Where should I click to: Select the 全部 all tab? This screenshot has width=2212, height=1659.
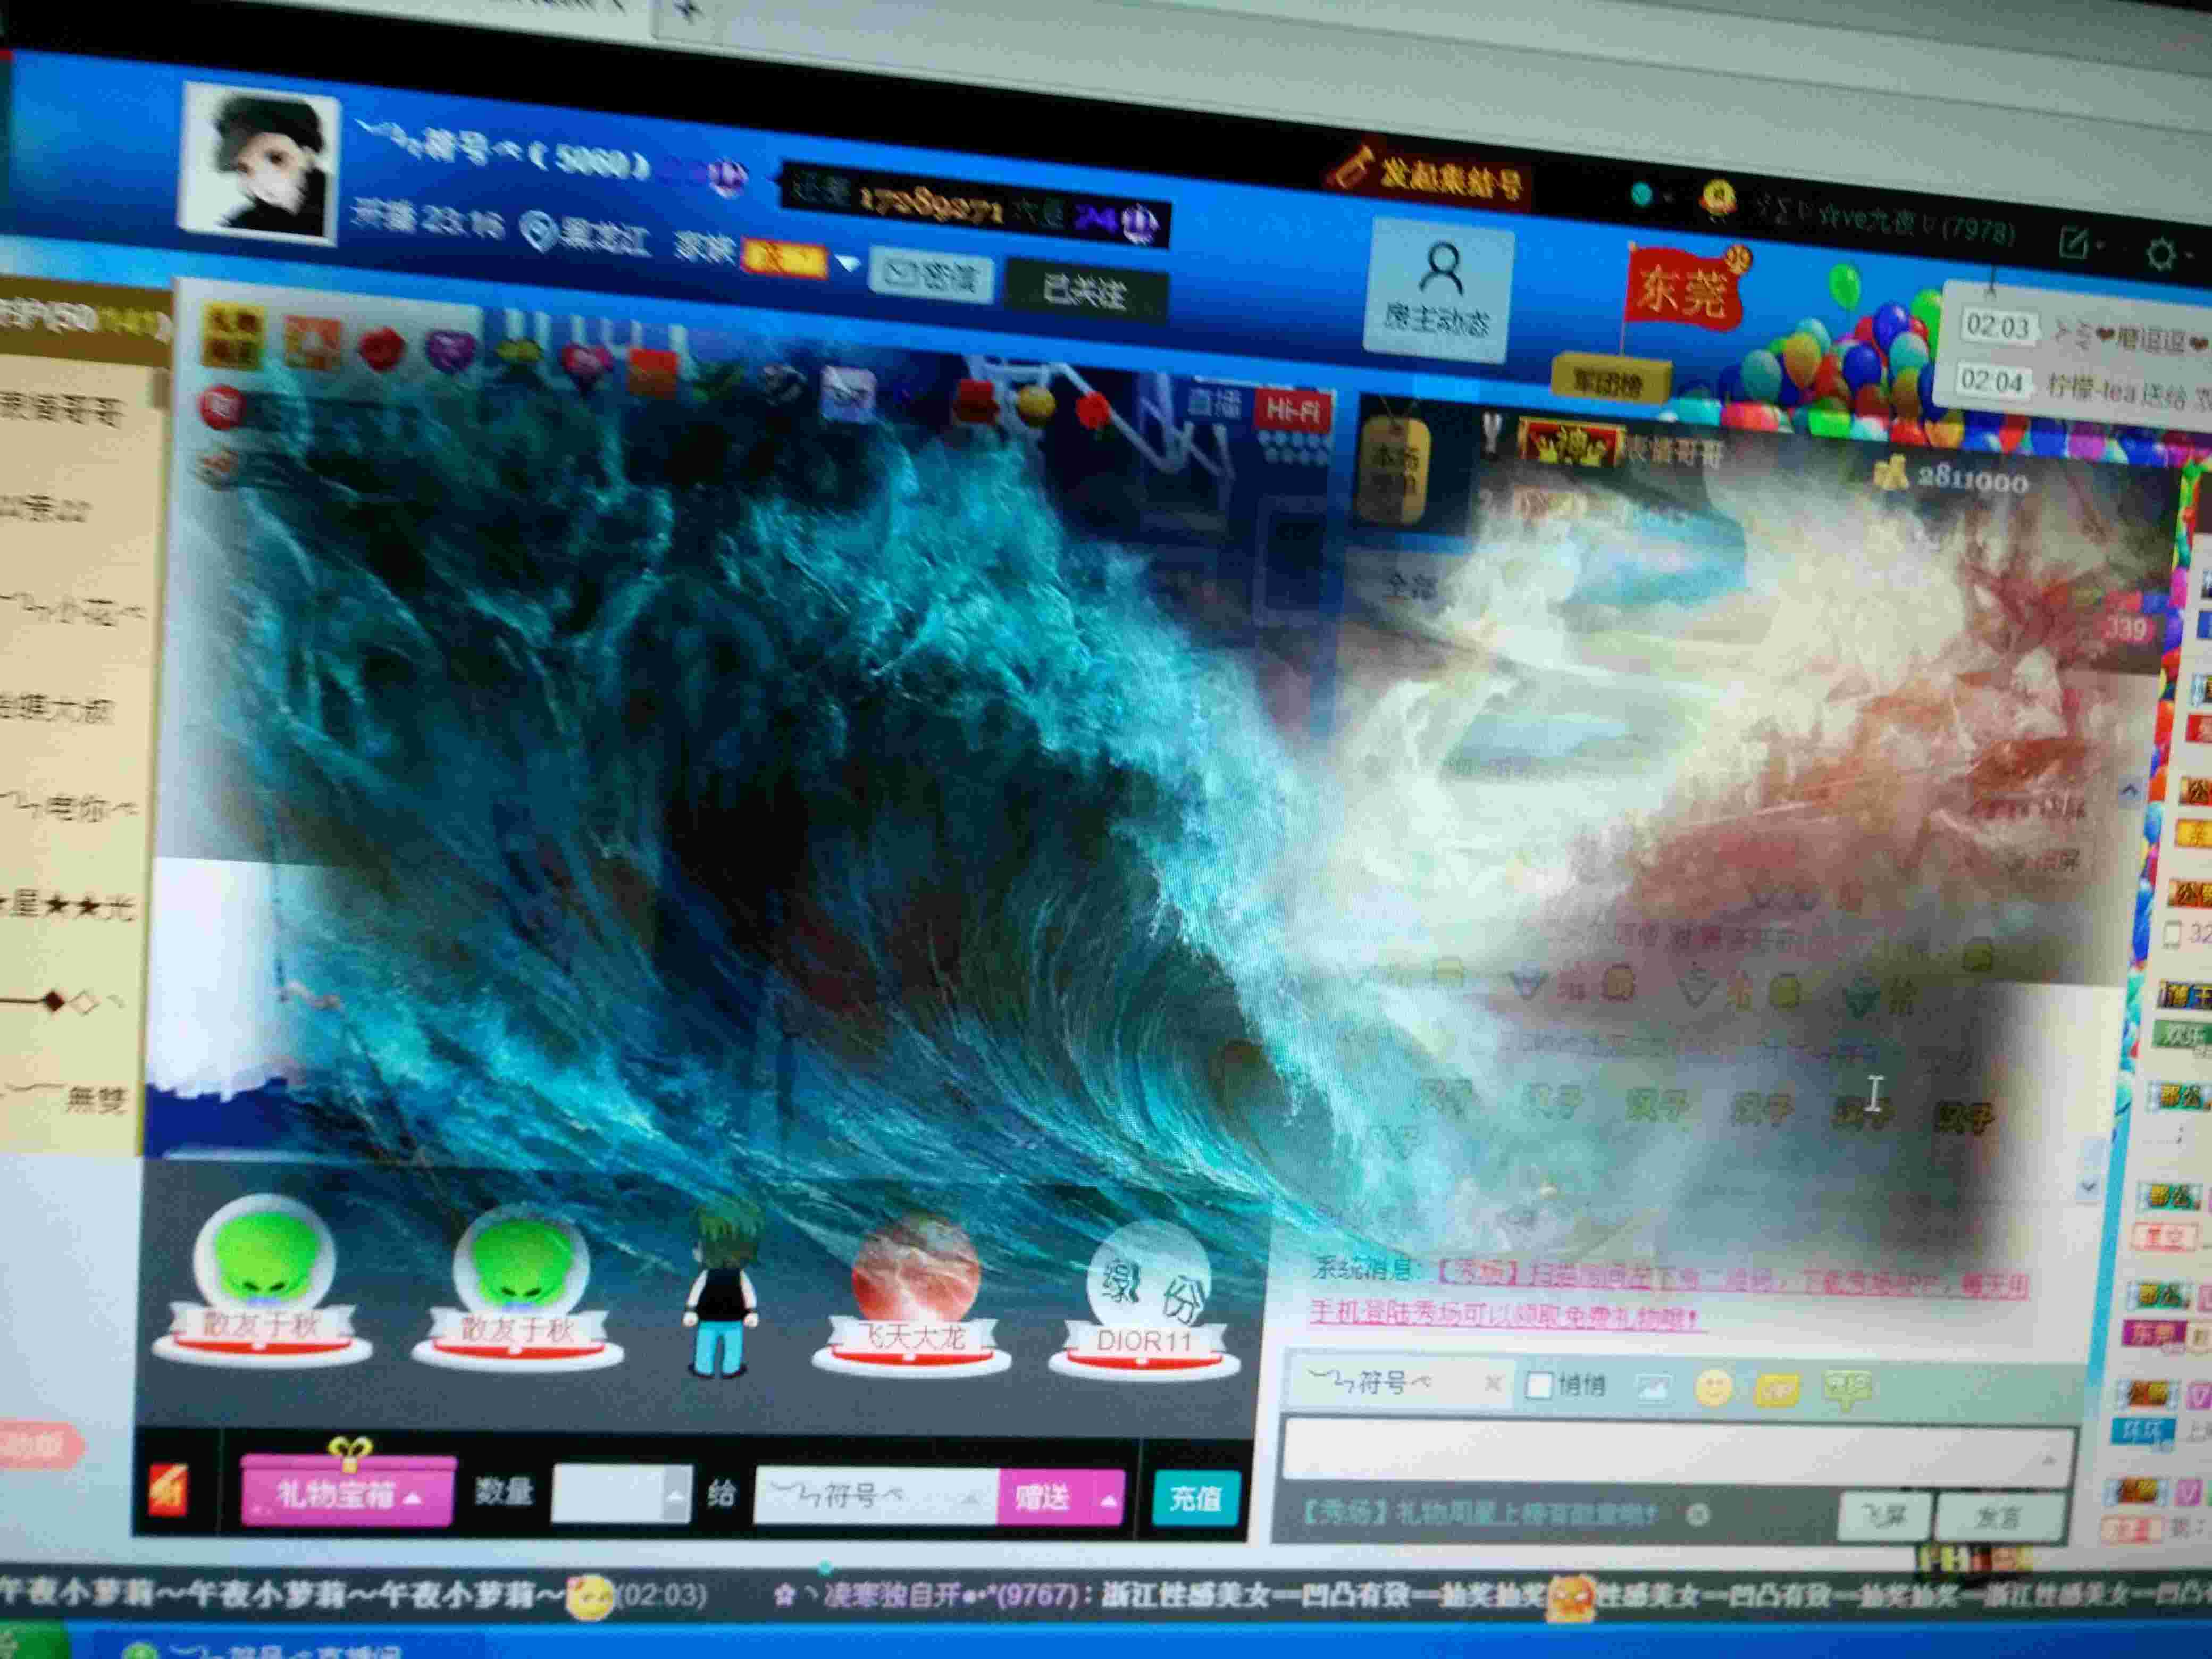coord(1410,585)
